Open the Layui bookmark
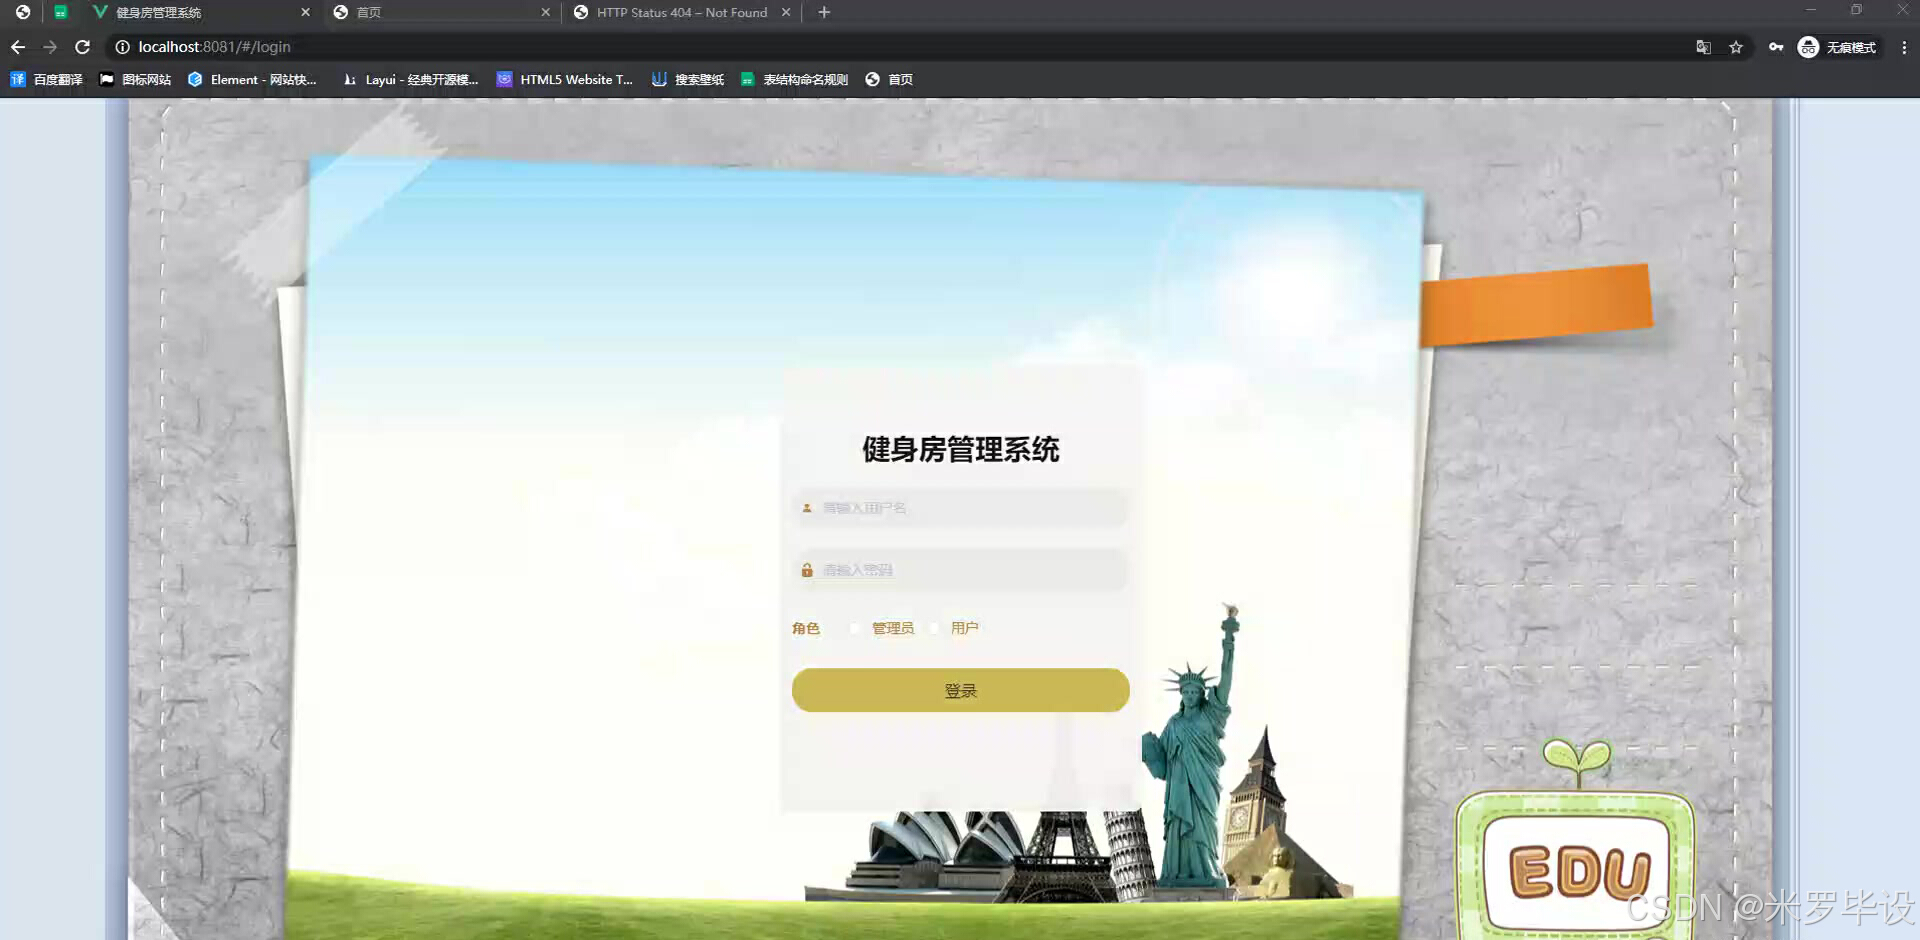1920x940 pixels. tap(410, 79)
